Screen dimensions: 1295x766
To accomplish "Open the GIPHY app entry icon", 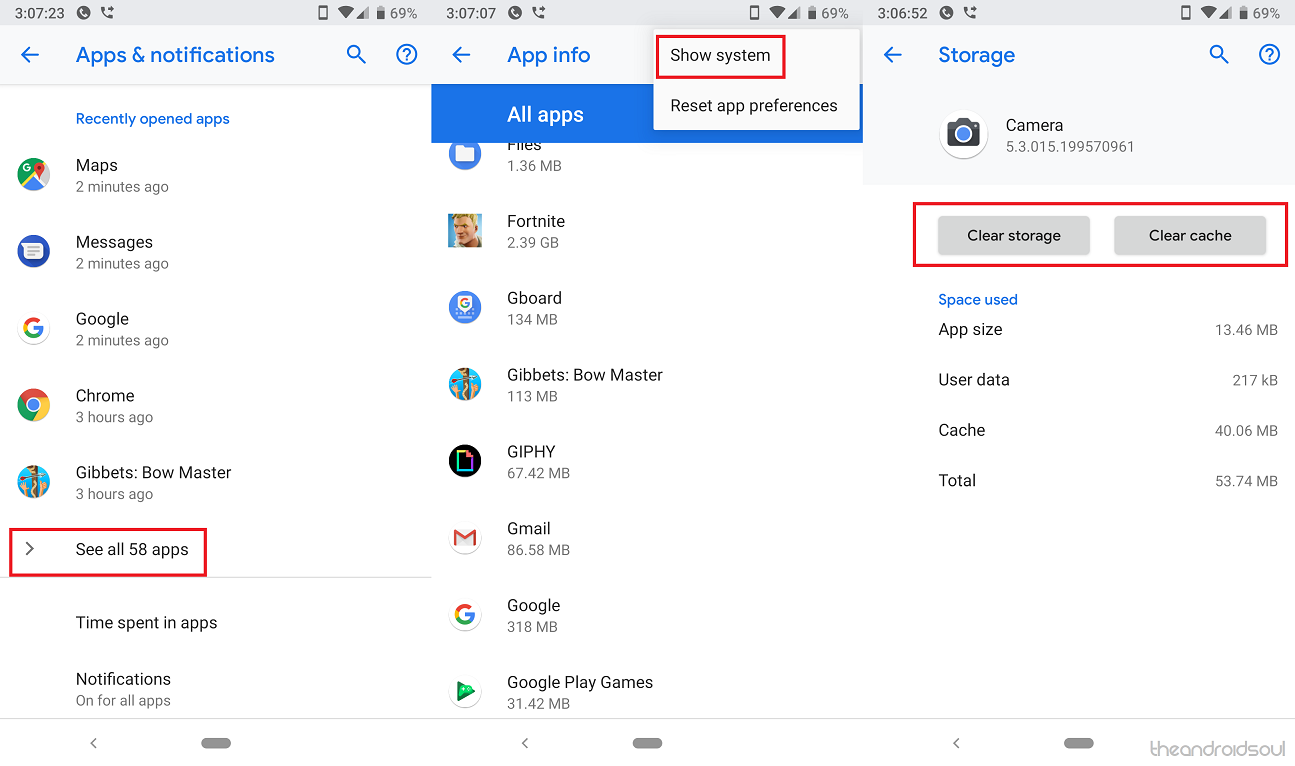I will click(x=465, y=461).
